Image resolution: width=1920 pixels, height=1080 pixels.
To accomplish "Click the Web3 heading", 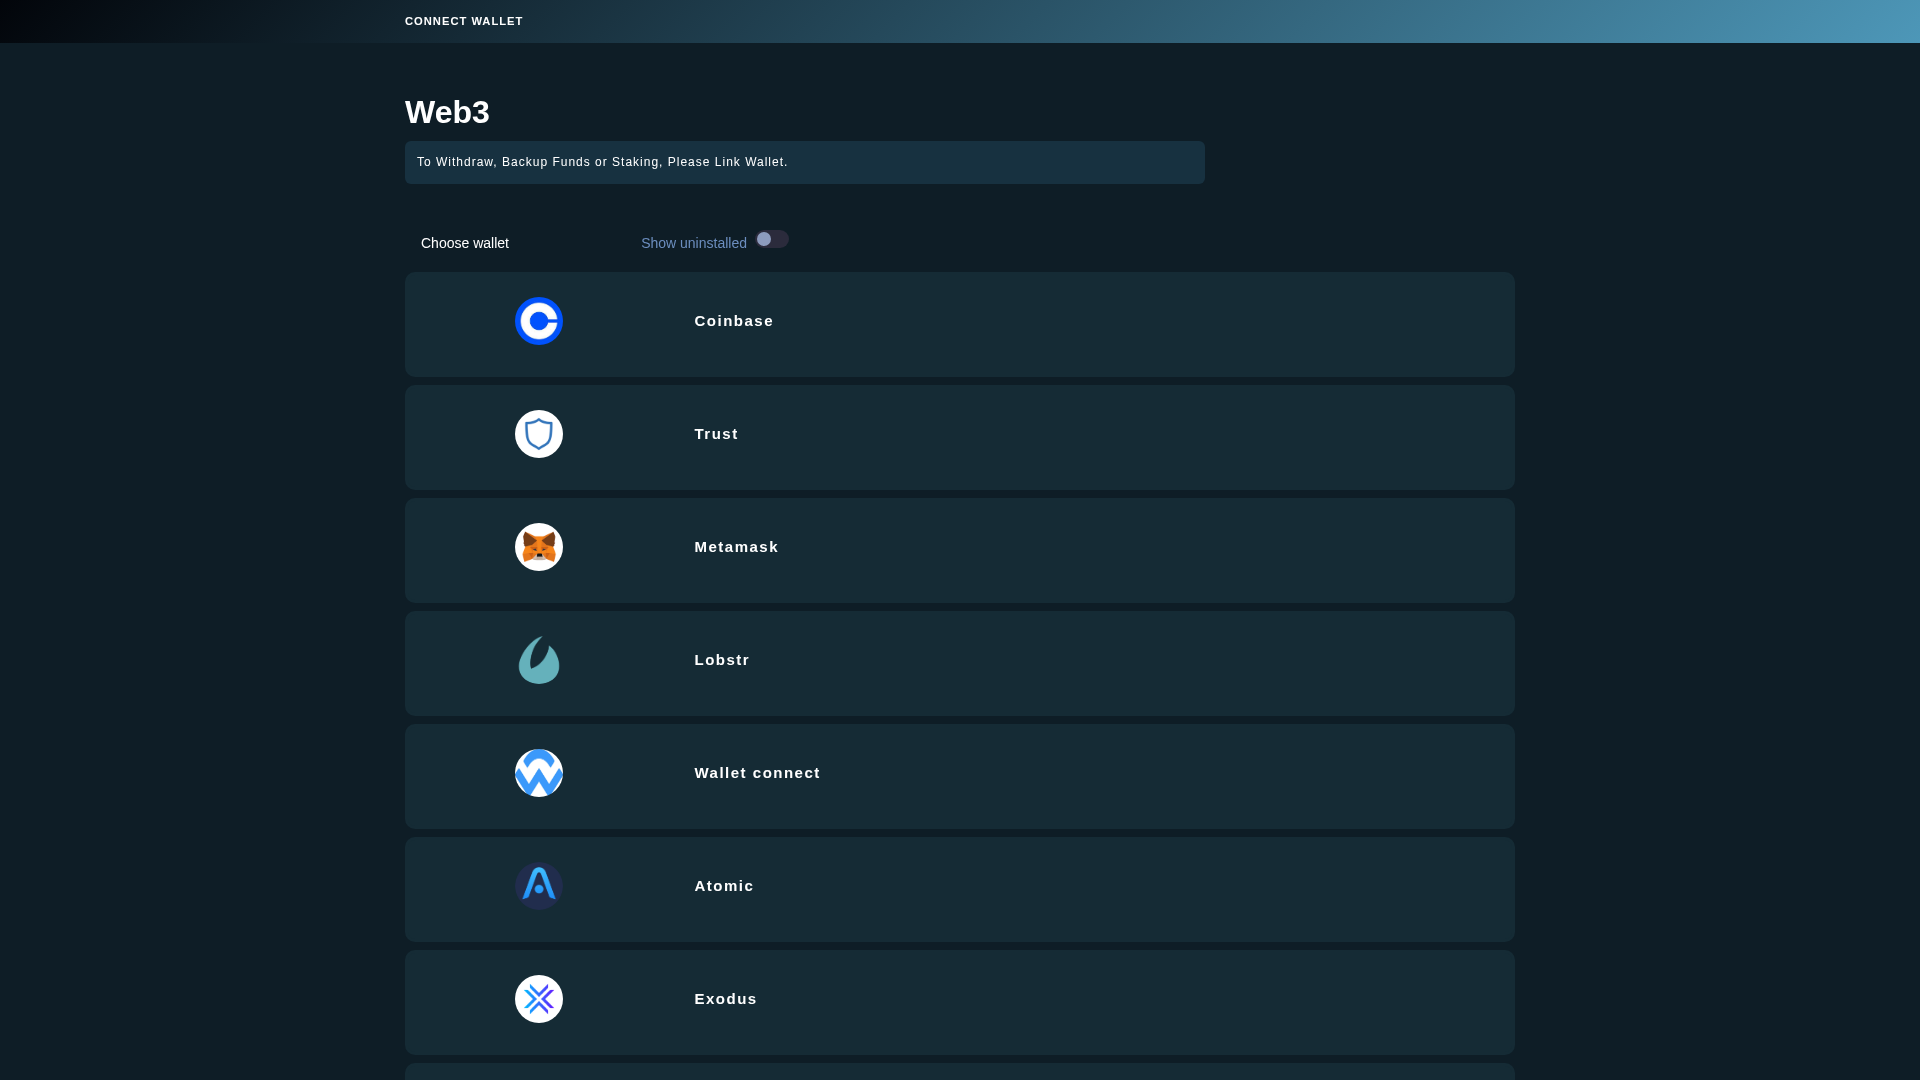I will [x=447, y=112].
